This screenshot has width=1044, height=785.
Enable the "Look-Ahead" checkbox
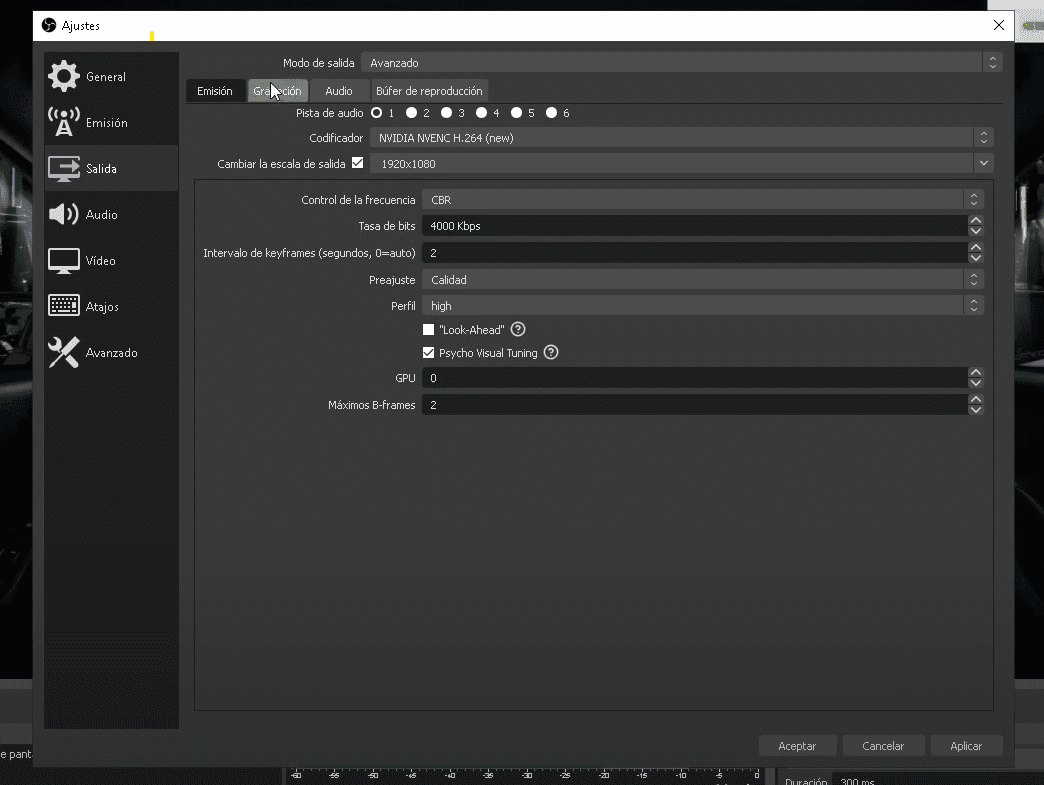429,330
